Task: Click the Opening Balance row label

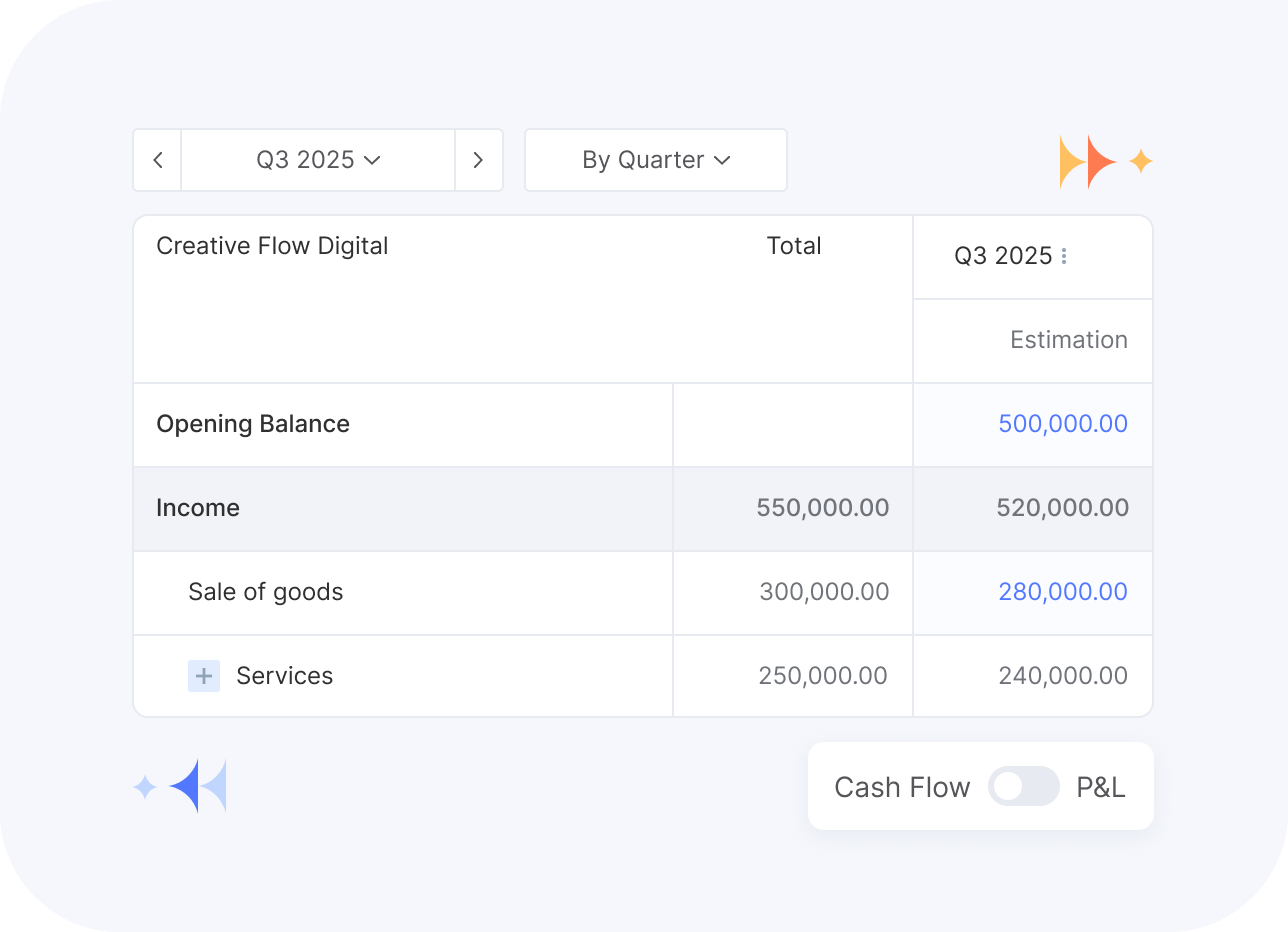Action: click(x=253, y=424)
